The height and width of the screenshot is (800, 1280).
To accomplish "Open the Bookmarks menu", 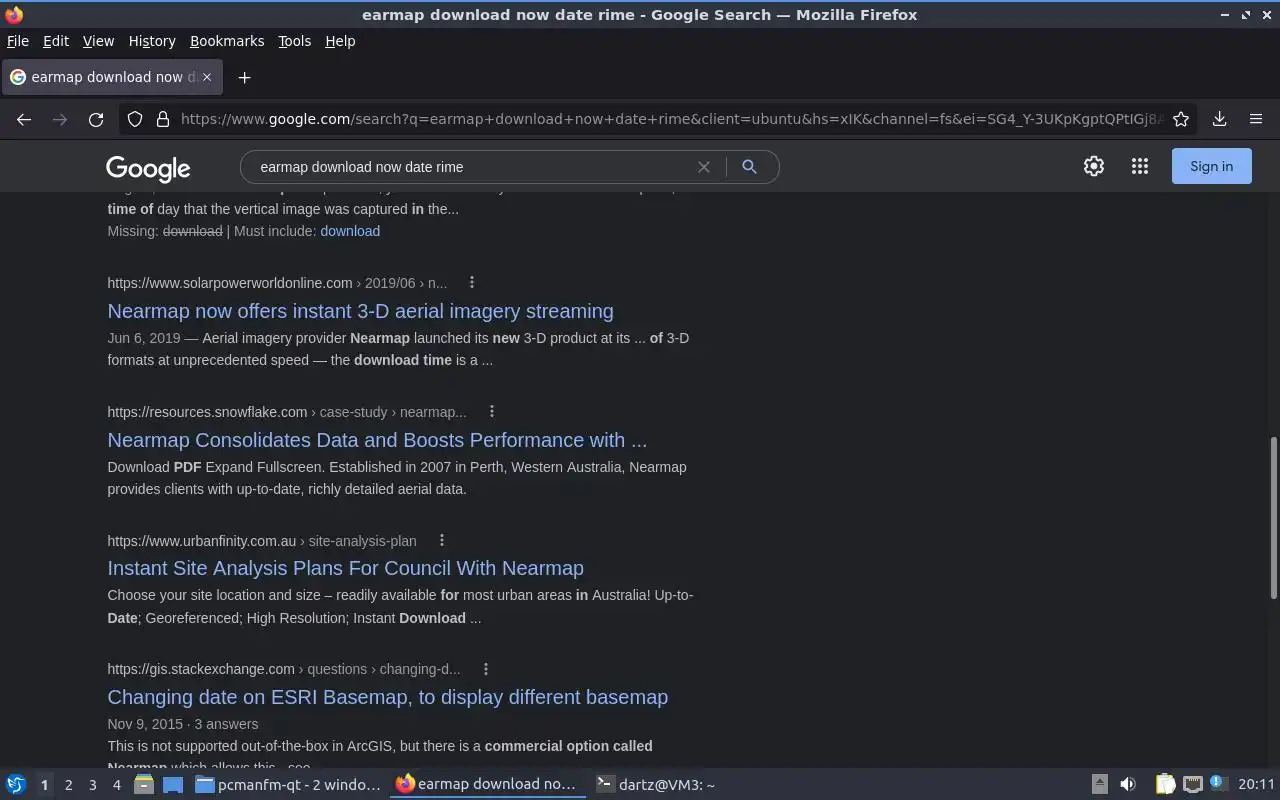I will pos(227,41).
